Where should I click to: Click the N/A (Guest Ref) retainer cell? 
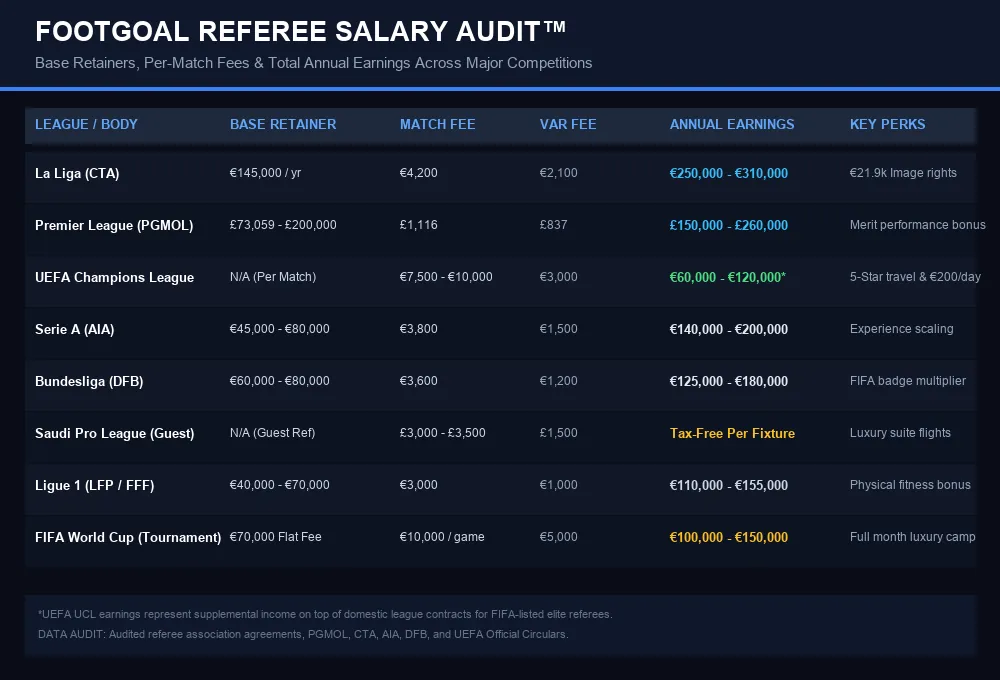tap(272, 432)
